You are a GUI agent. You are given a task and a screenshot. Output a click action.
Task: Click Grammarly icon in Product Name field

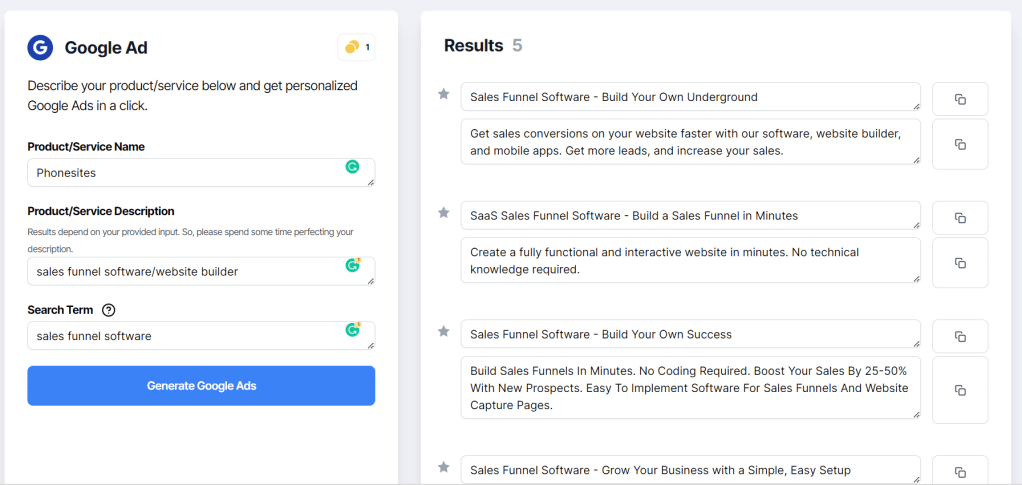(352, 167)
